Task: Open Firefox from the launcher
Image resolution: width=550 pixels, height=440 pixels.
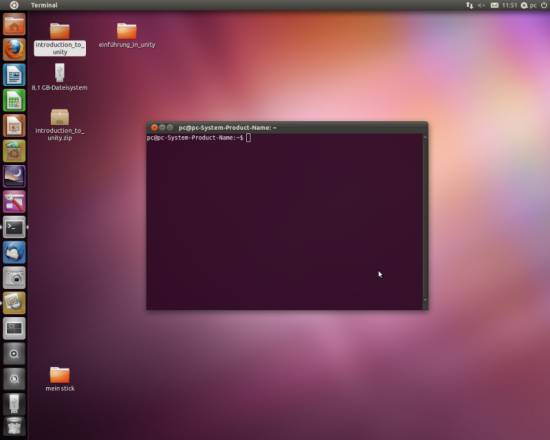Action: 14,49
